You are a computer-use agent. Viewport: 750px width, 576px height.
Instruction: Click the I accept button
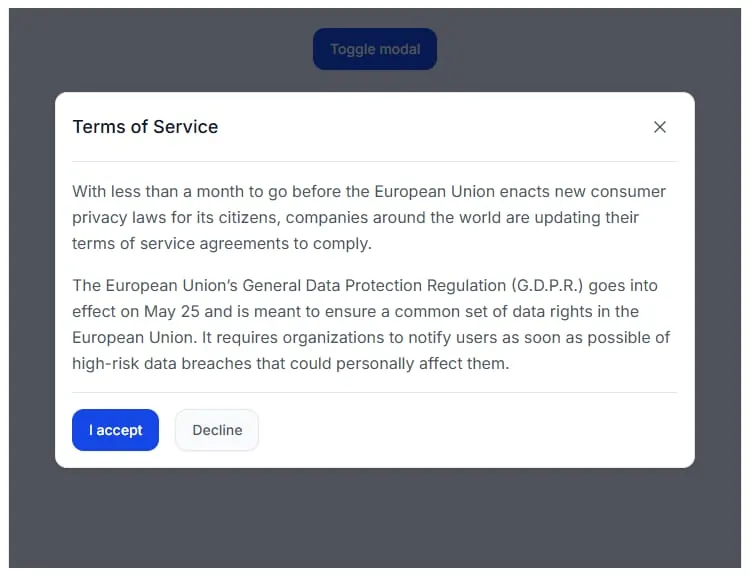[115, 430]
